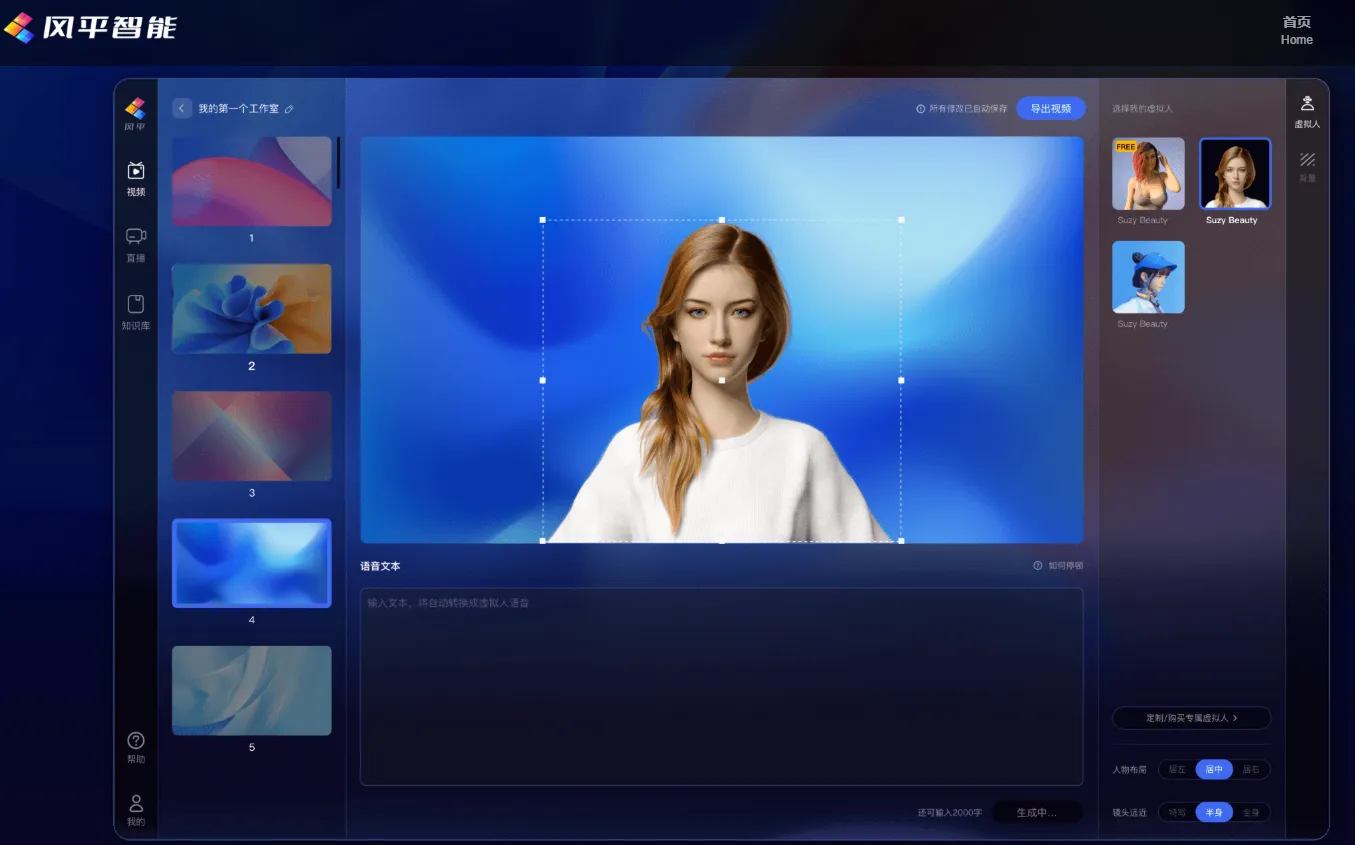This screenshot has width=1355, height=845.
Task: Choose the blue-cap avatar thumbnail
Action: (x=1148, y=277)
